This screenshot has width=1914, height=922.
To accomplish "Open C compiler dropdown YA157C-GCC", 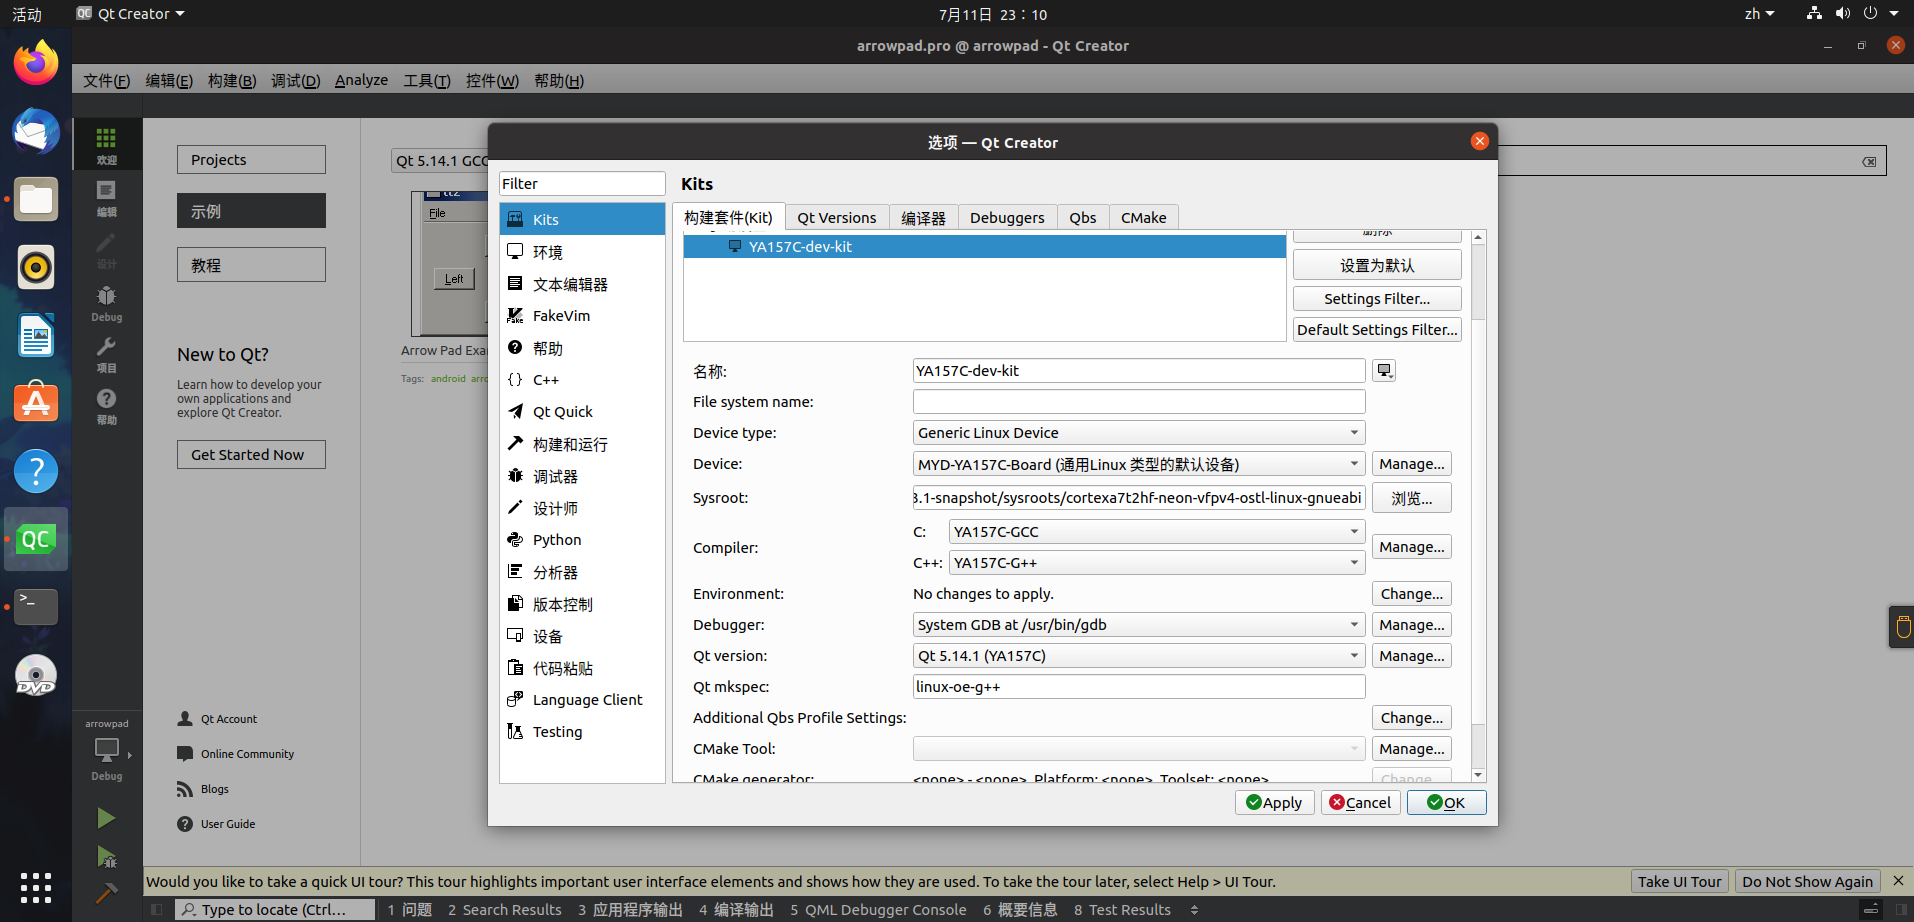I will 1157,532.
